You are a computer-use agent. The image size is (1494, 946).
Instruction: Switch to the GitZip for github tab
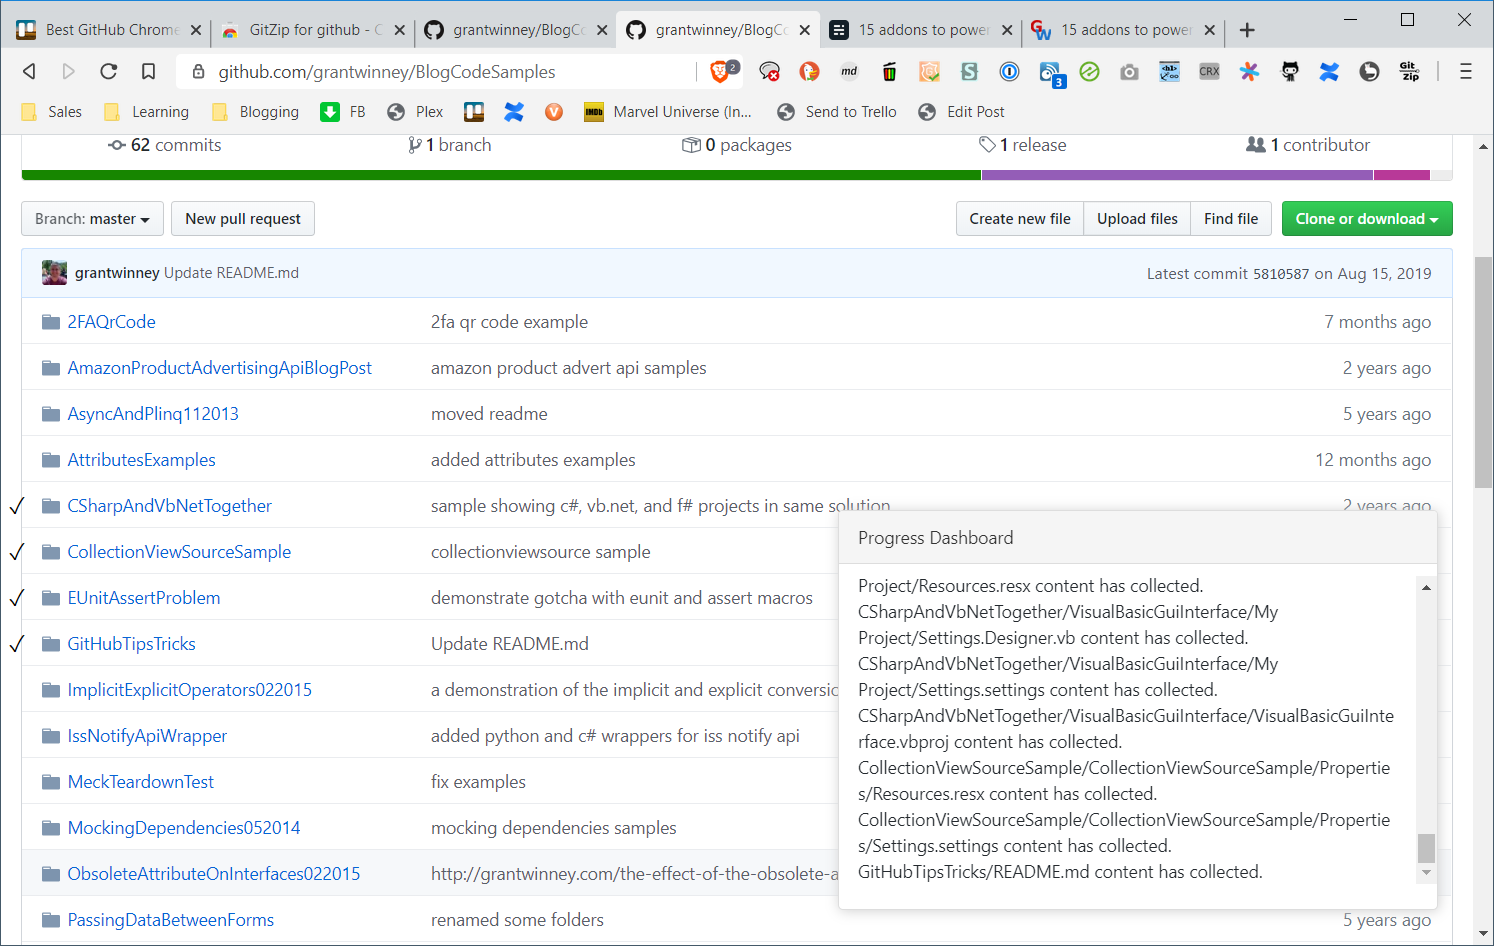click(x=304, y=30)
